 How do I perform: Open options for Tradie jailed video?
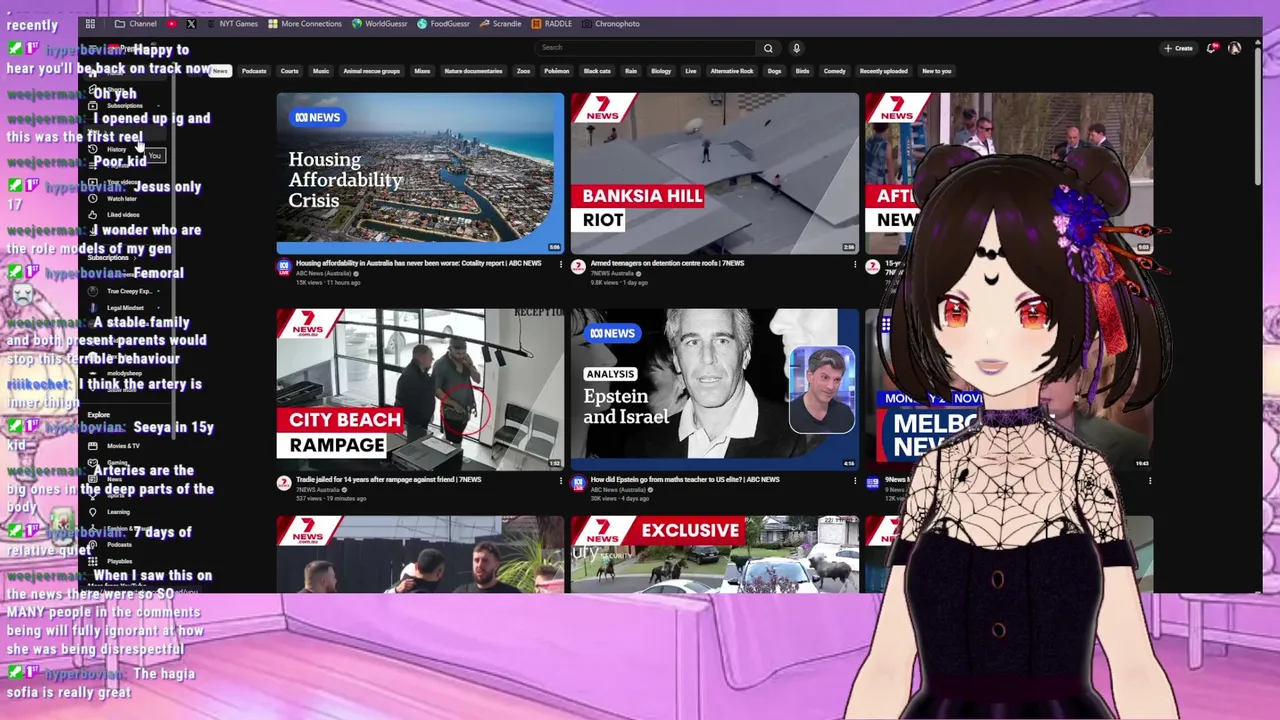[560, 481]
